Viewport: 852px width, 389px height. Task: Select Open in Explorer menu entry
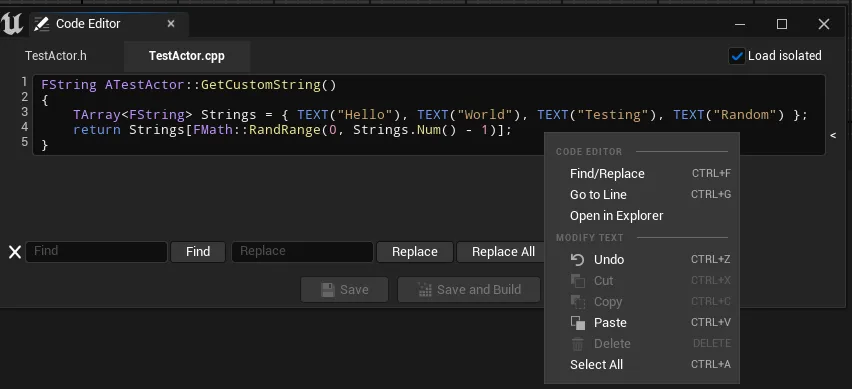[642, 216]
